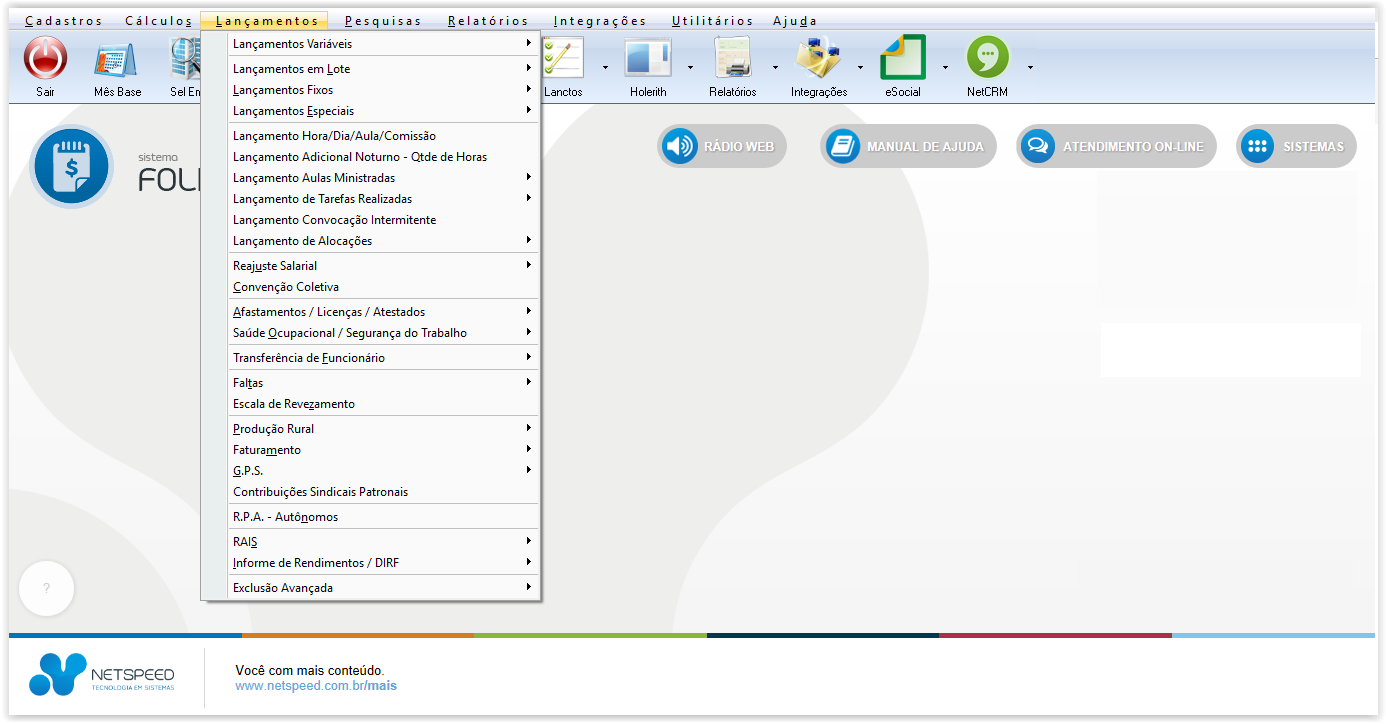The height and width of the screenshot is (724, 1386).
Task: Expand the Faltas submenu
Action: [x=384, y=383]
